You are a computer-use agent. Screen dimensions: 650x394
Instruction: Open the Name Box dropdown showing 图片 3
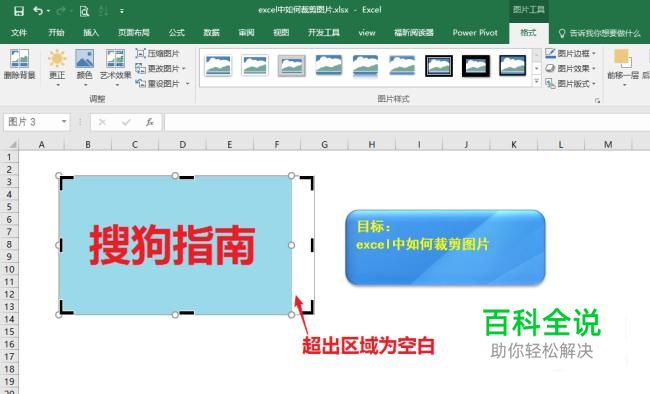(64, 122)
